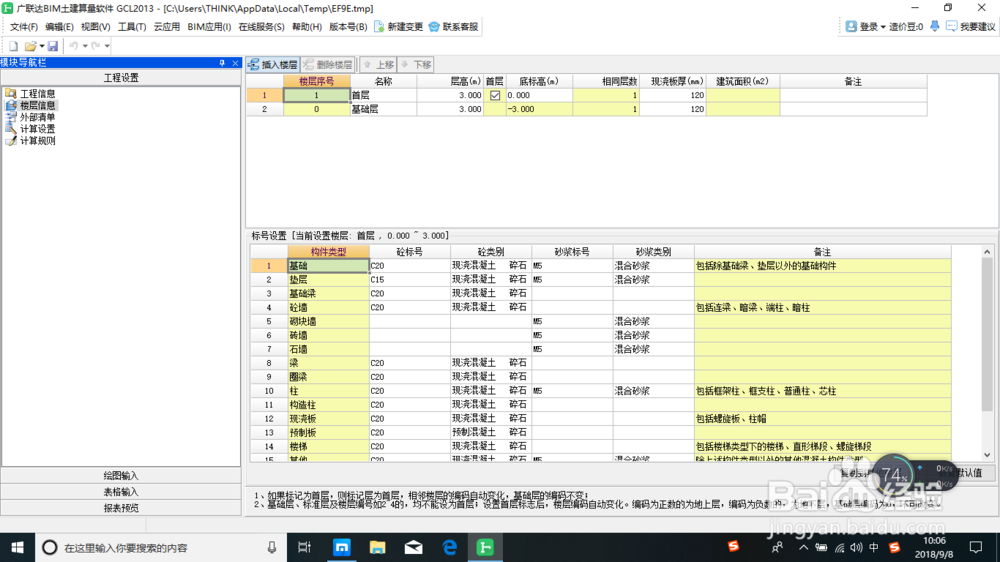Open the 编辑(E) menu
This screenshot has width=1000, height=562.
tap(59, 27)
